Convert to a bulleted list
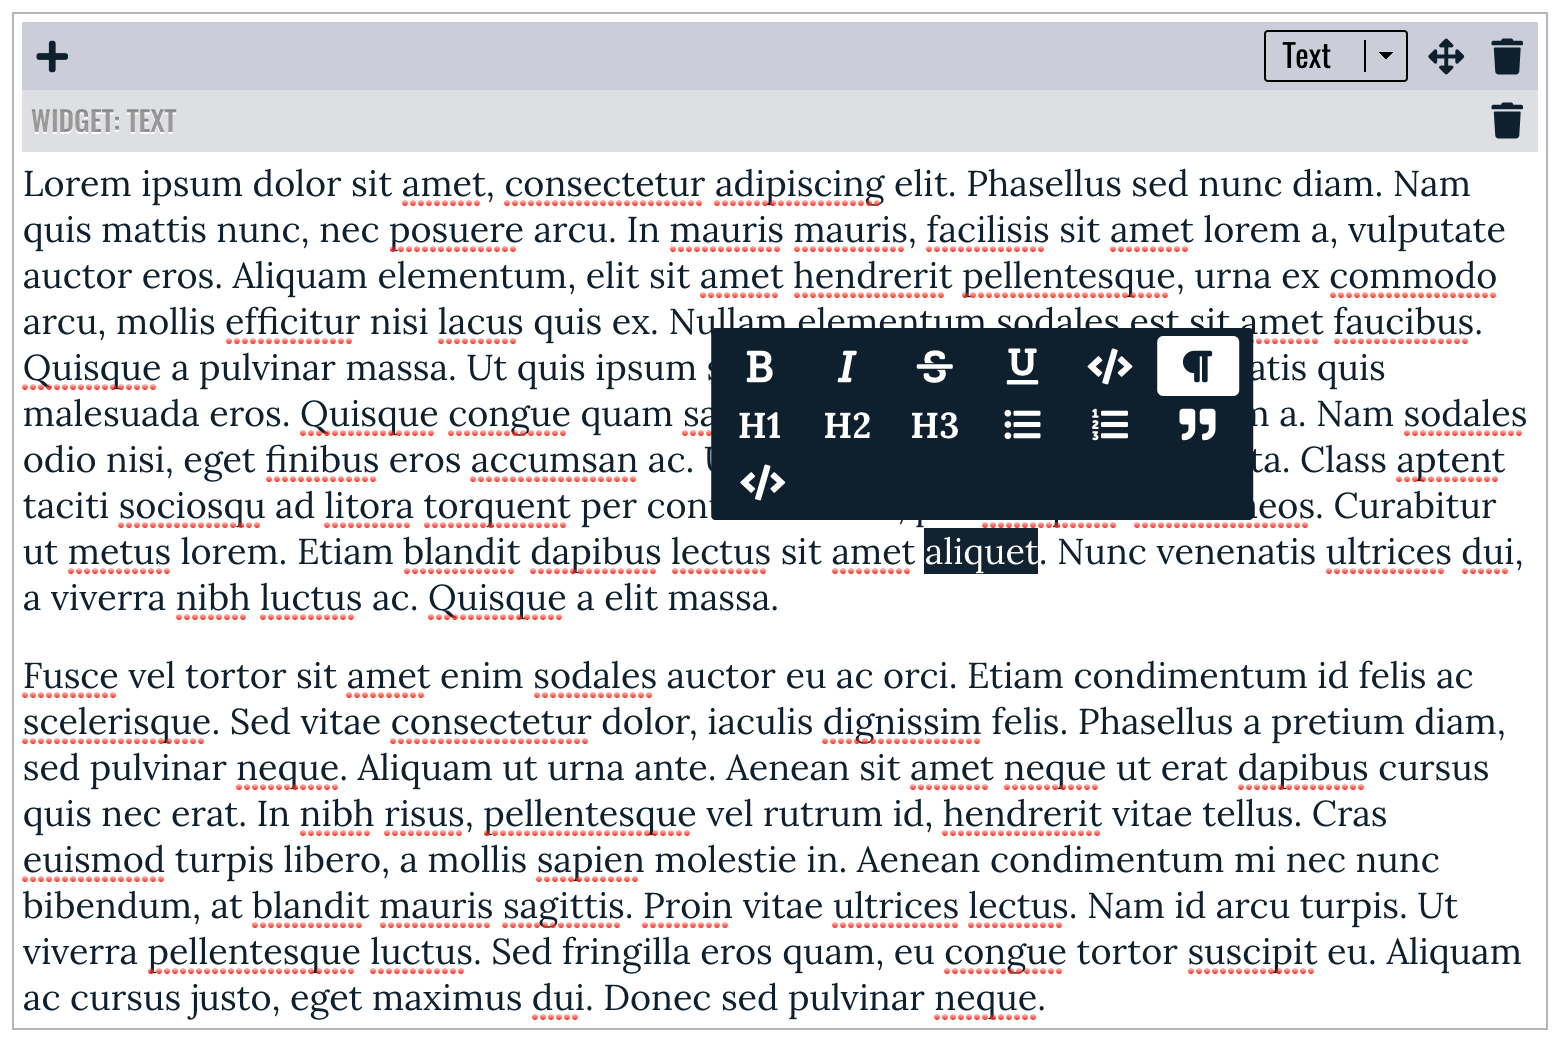Image resolution: width=1560 pixels, height=1038 pixels. coord(1022,426)
